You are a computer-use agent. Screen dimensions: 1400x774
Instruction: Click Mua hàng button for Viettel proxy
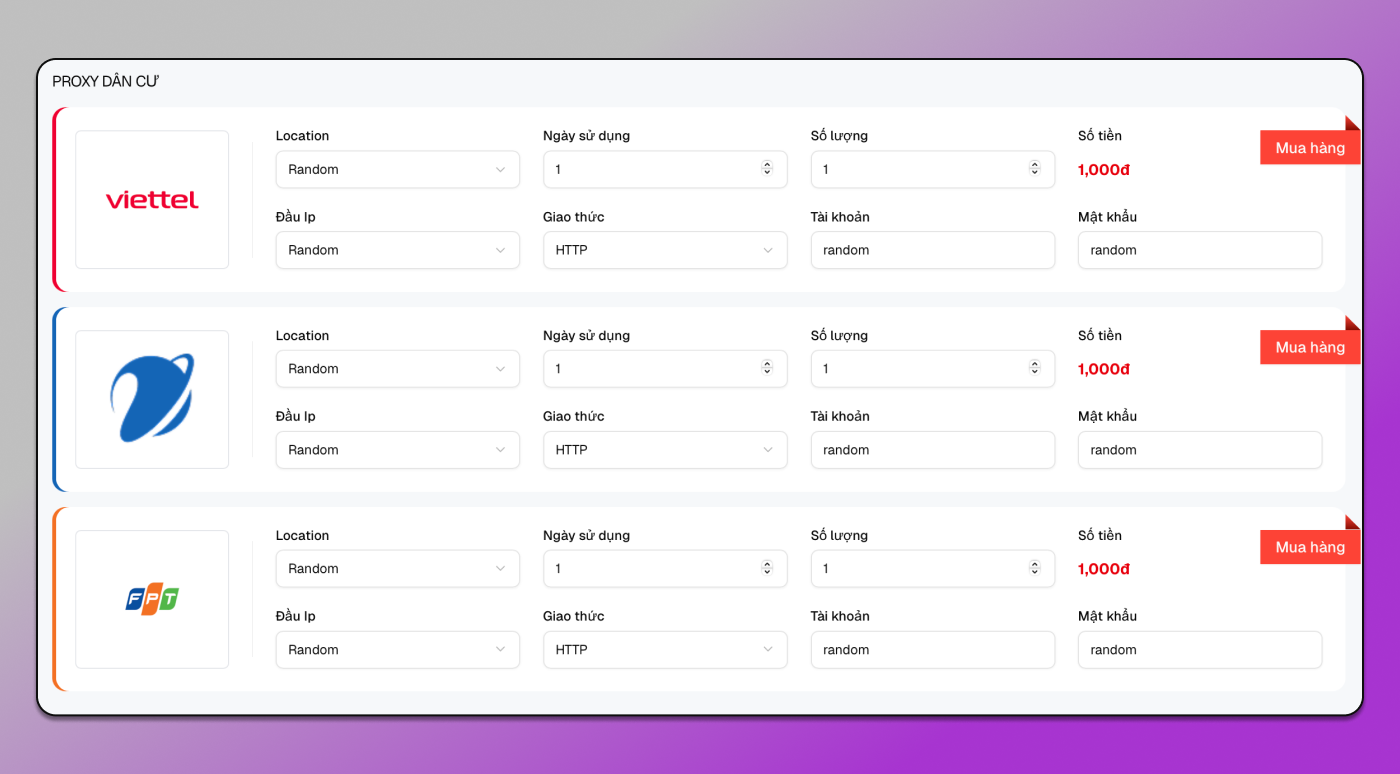1310,148
